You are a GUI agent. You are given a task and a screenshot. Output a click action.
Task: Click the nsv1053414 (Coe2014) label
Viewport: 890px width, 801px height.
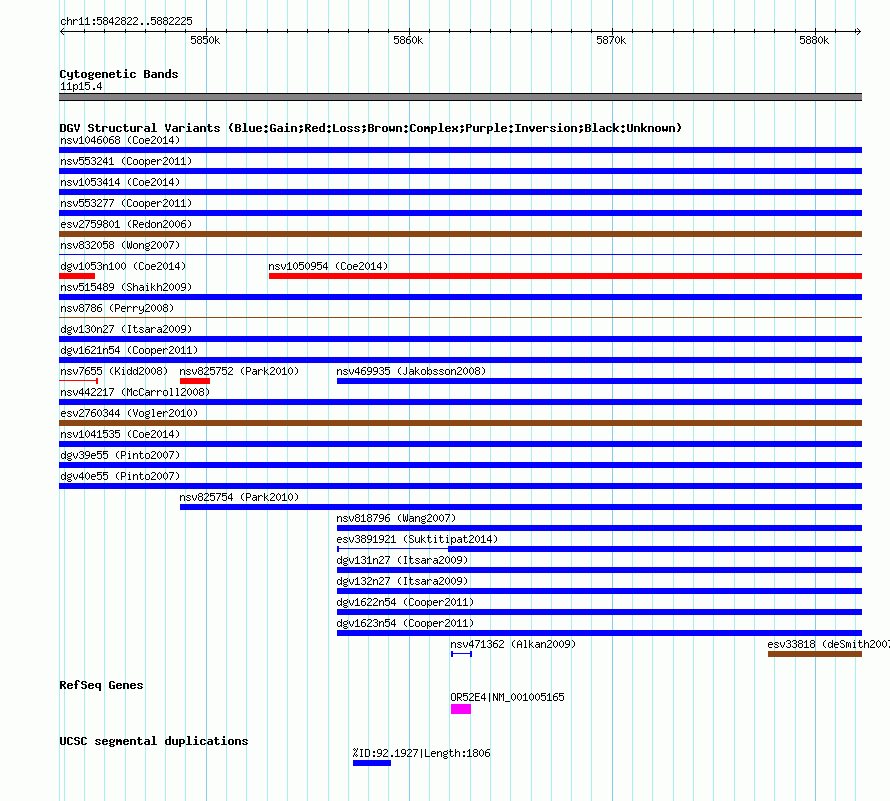coord(120,182)
